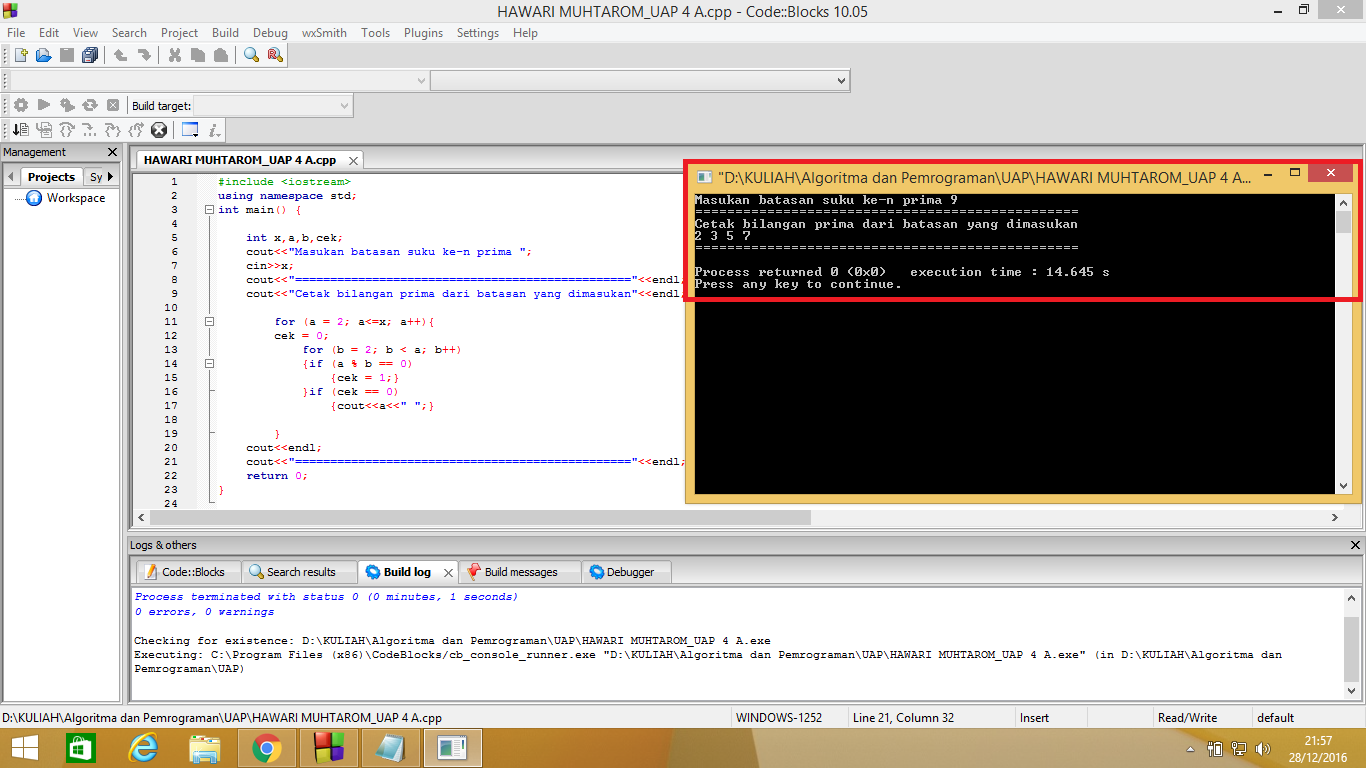Select the Projects tab in Management
1366x768 pixels.
51,177
